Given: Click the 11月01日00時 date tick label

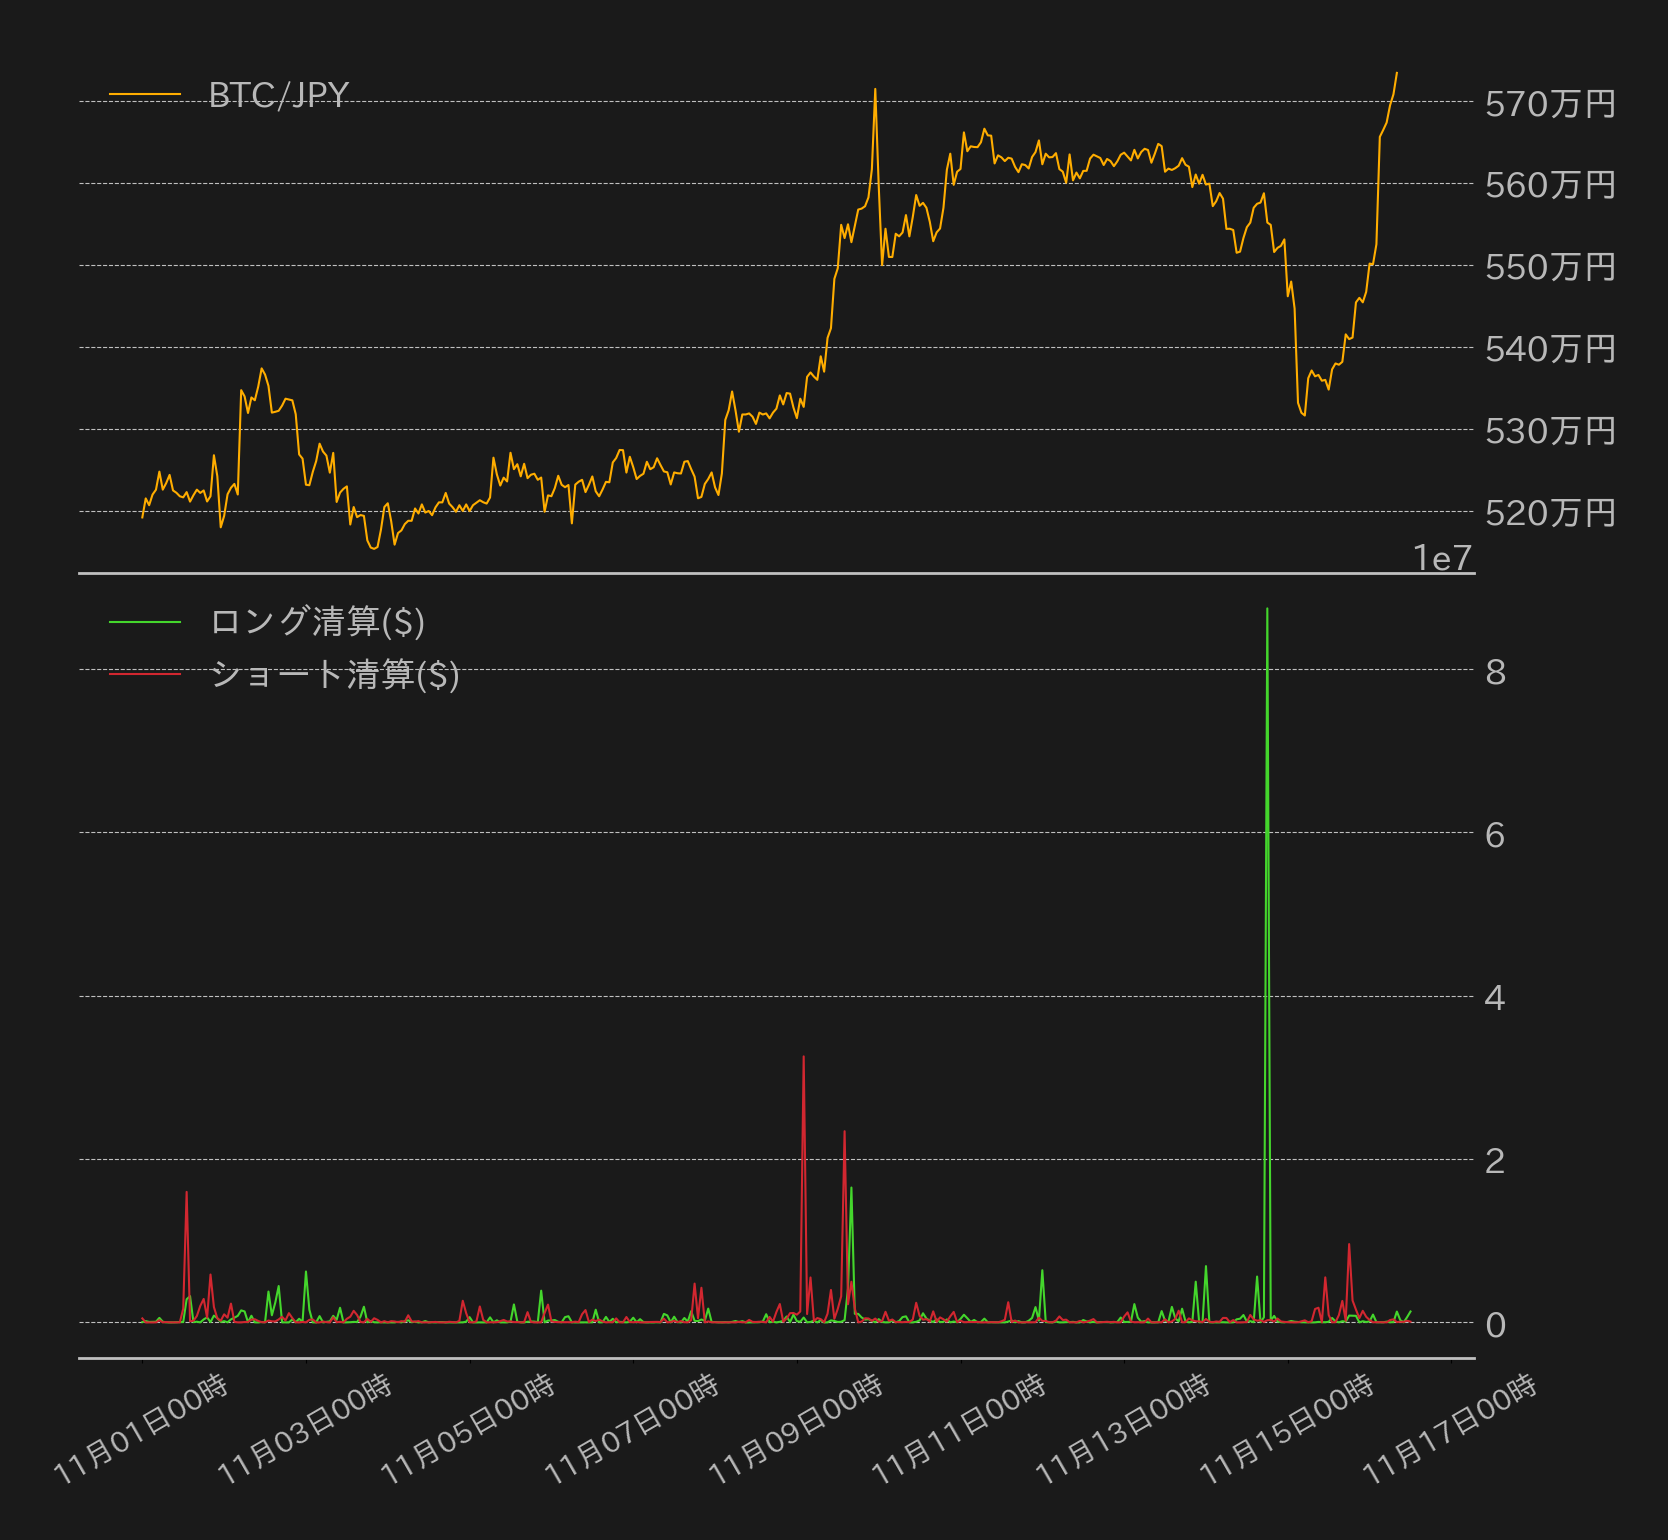Looking at the screenshot, I should click(x=141, y=1429).
